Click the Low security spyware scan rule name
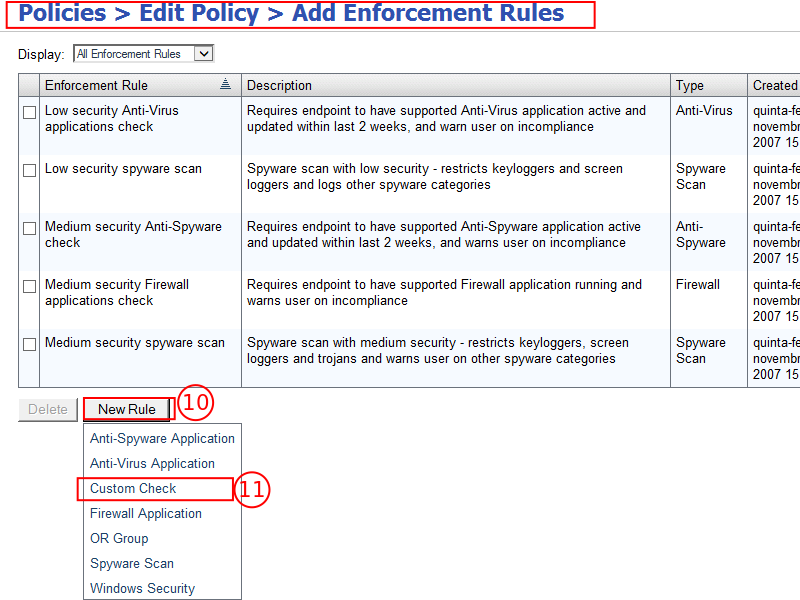The width and height of the screenshot is (800, 600). tap(123, 168)
